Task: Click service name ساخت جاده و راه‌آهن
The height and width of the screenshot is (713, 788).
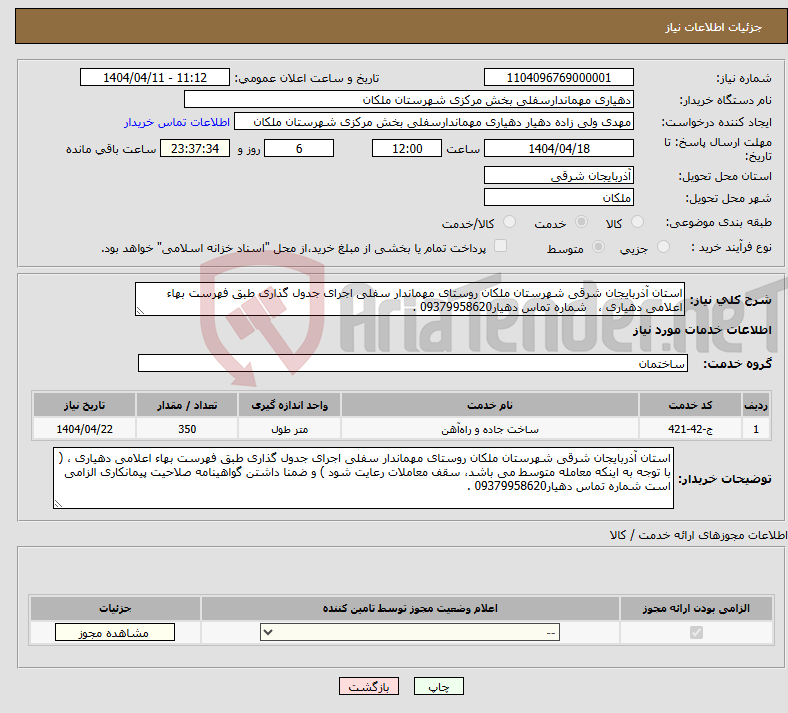Action: [x=490, y=429]
